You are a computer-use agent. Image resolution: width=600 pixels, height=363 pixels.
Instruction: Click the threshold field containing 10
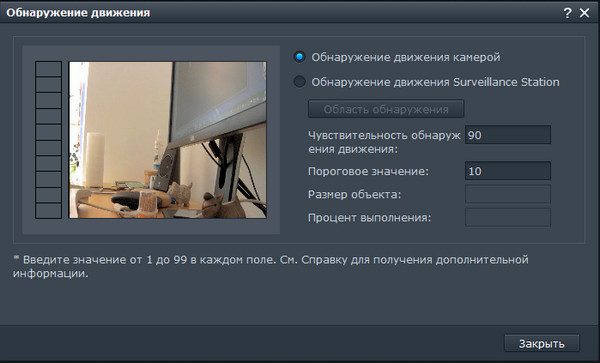[508, 171]
